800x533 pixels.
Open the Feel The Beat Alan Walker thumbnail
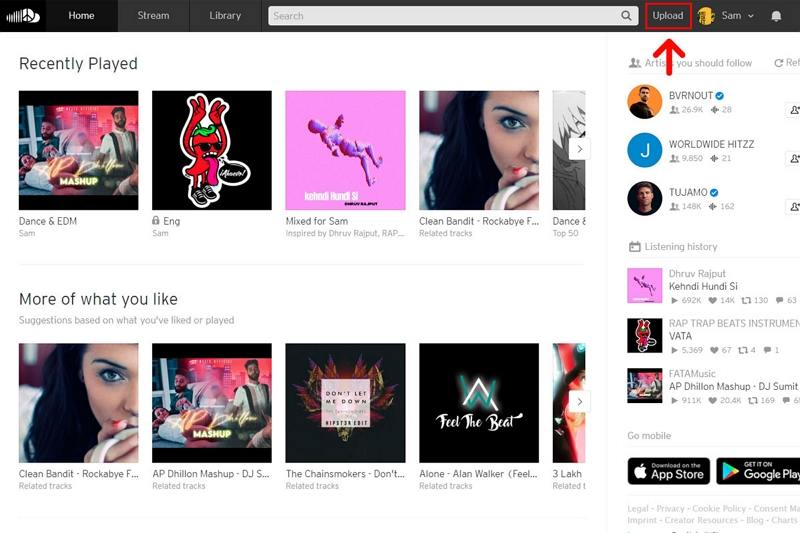(x=479, y=403)
